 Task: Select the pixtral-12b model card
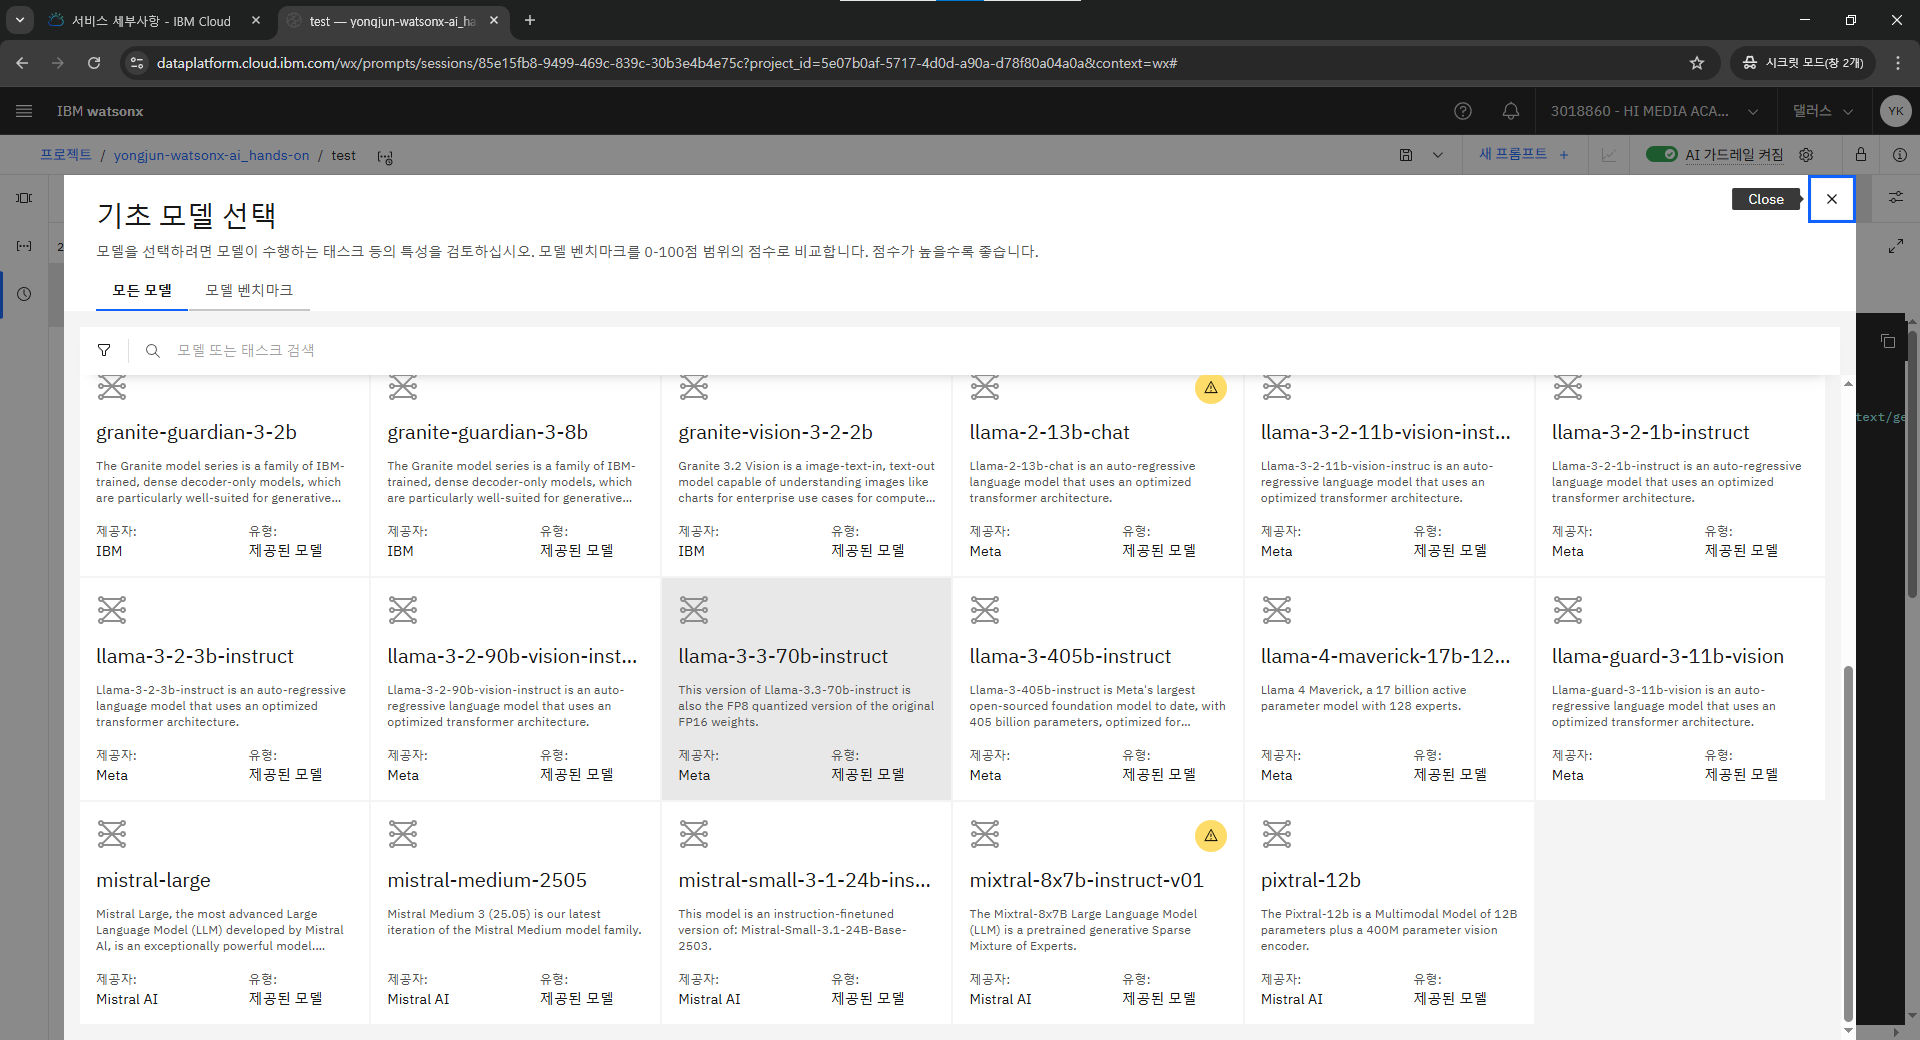[x=1389, y=913]
